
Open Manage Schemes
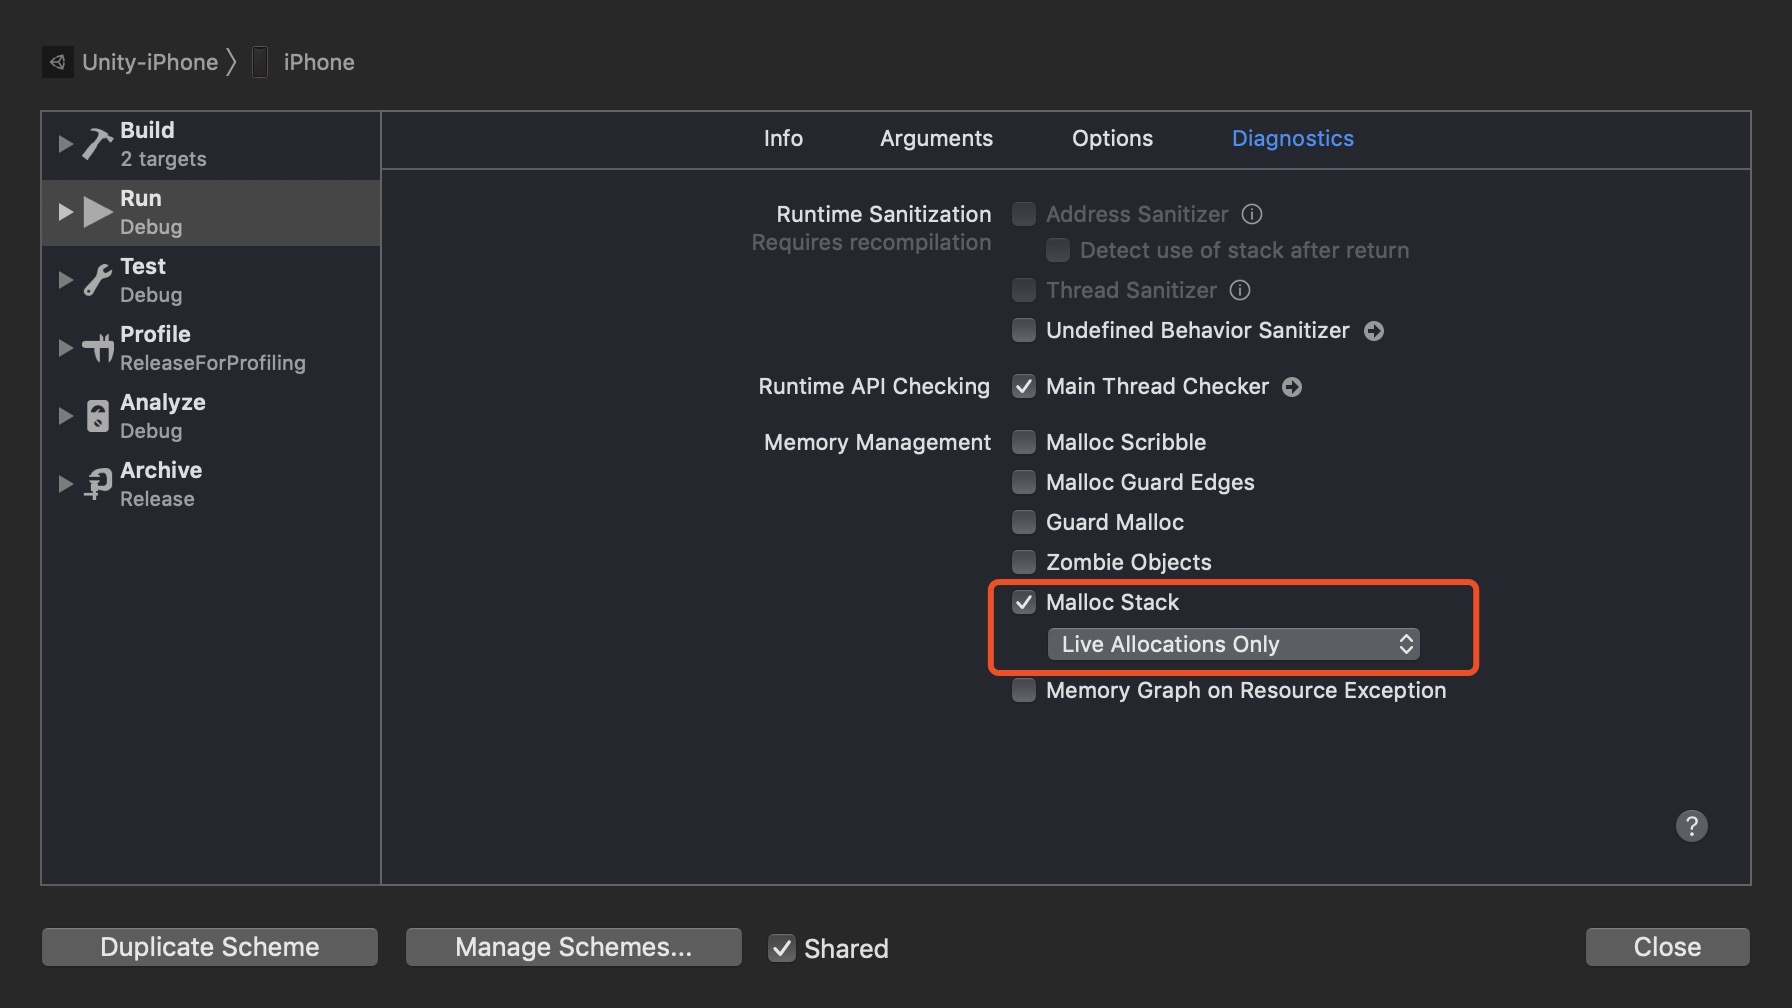(573, 947)
